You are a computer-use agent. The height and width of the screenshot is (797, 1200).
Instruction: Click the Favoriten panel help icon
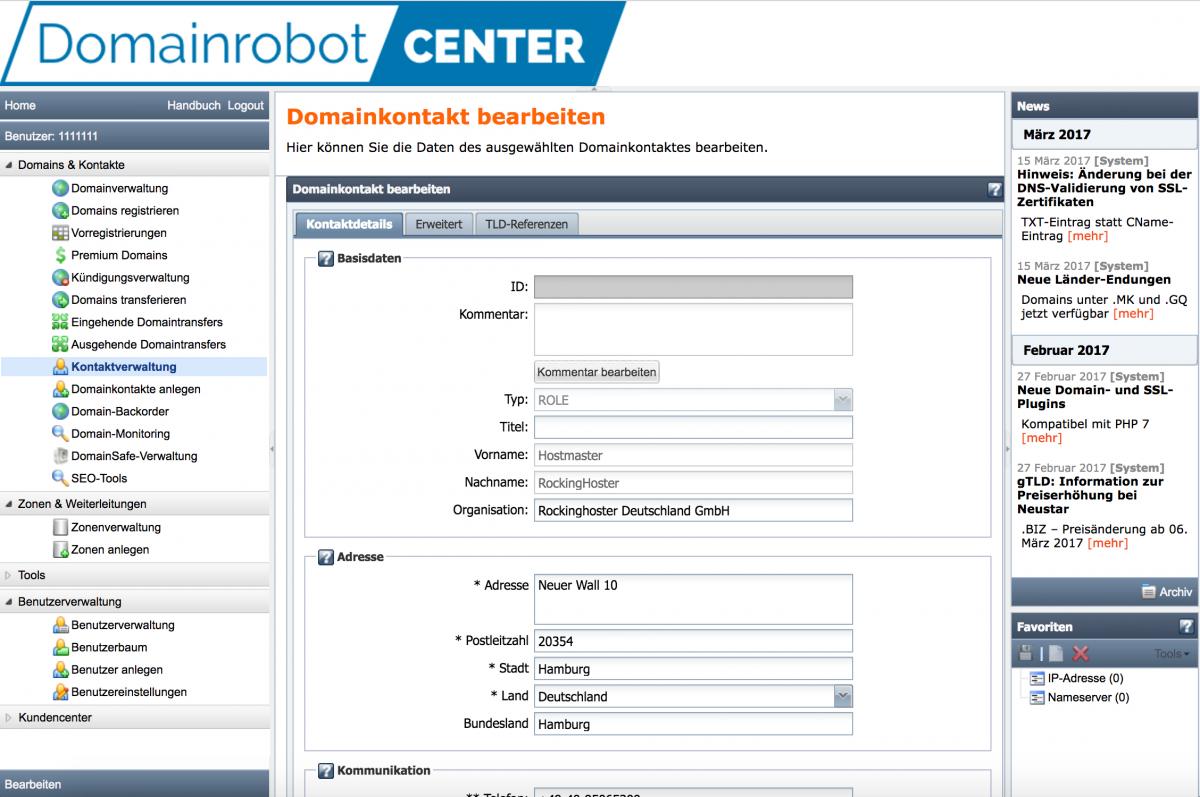pos(1186,627)
